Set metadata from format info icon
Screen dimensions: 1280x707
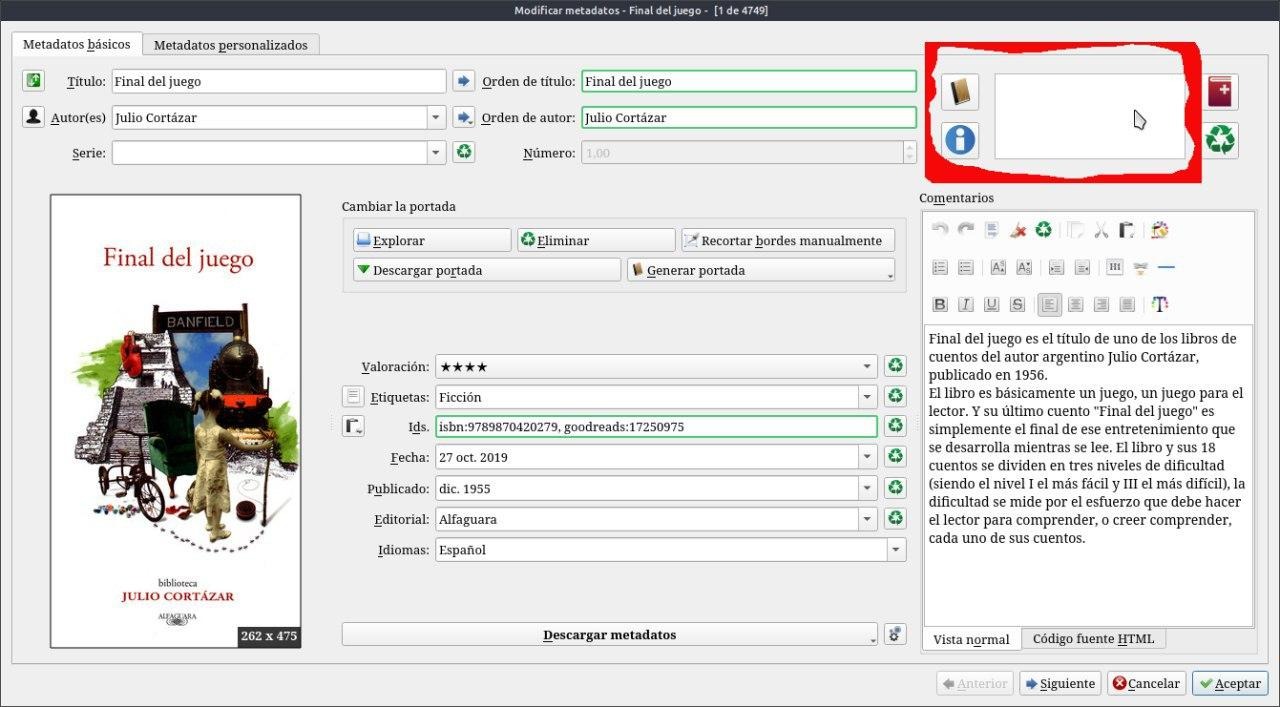pyautogui.click(x=960, y=139)
